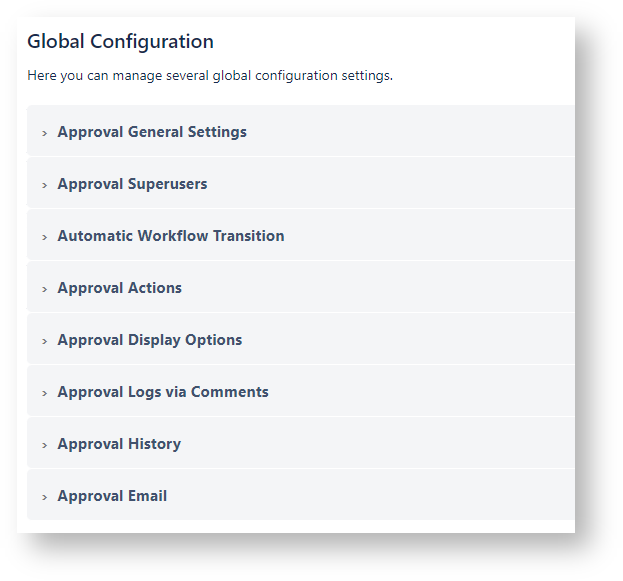Click the chevron next to Approval Actions
Screen dimensions: 623x581
point(45,289)
